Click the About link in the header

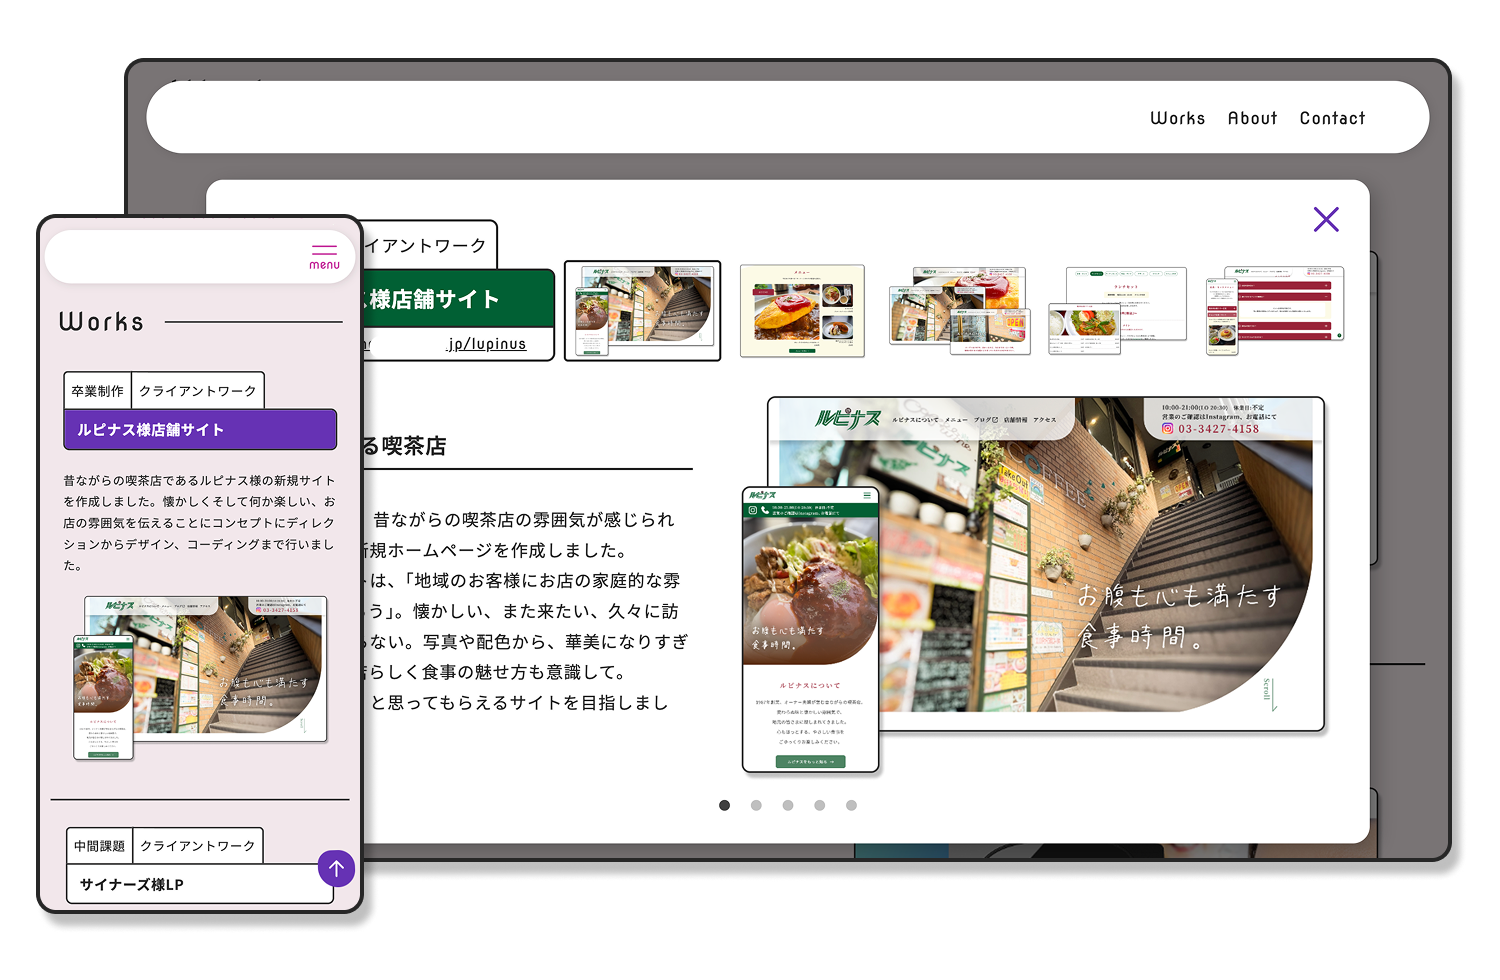click(x=1252, y=118)
